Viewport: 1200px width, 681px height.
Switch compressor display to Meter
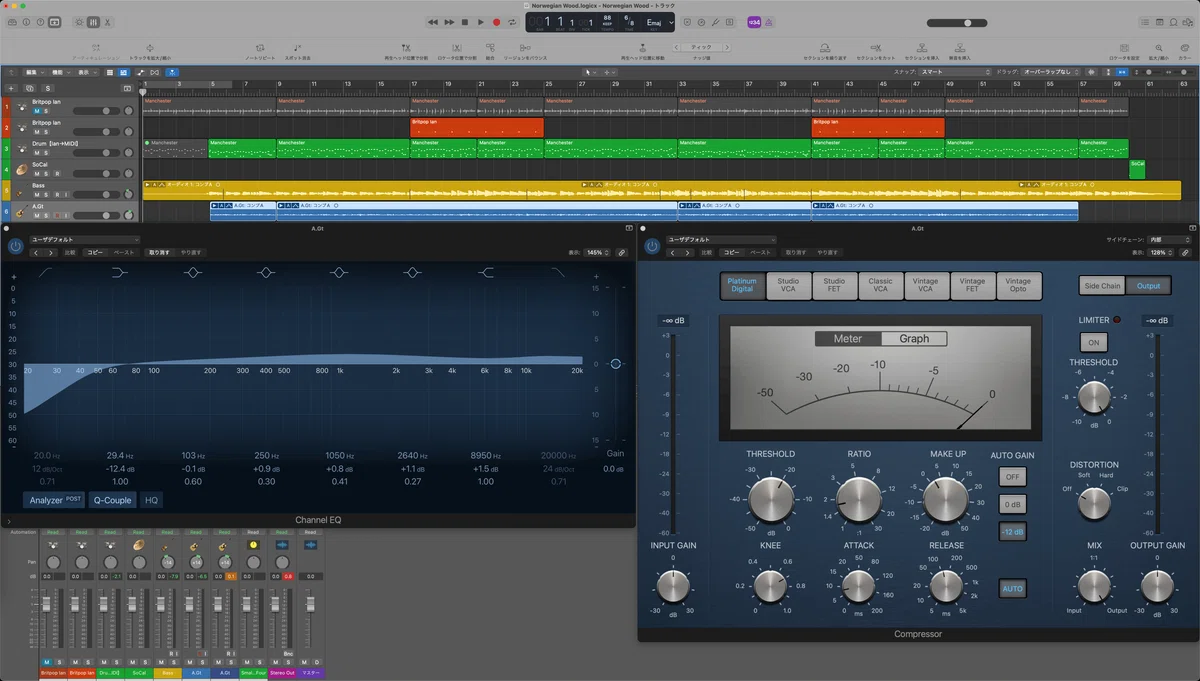click(x=848, y=339)
